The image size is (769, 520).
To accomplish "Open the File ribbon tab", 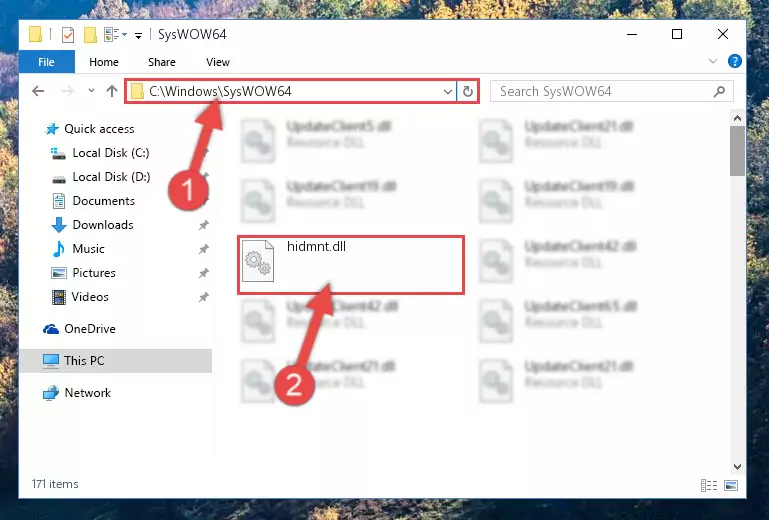I will click(47, 62).
